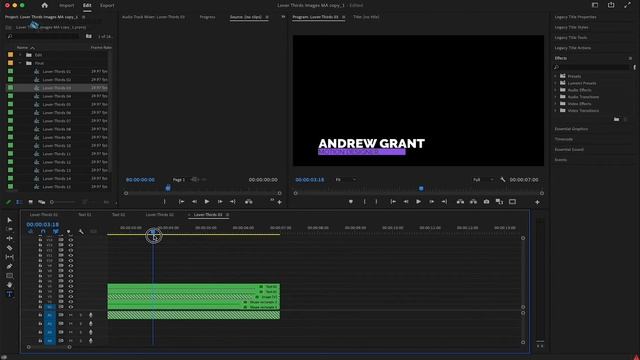Open the Program monitor button editor plus
This screenshot has width=640, height=360.
(537, 202)
